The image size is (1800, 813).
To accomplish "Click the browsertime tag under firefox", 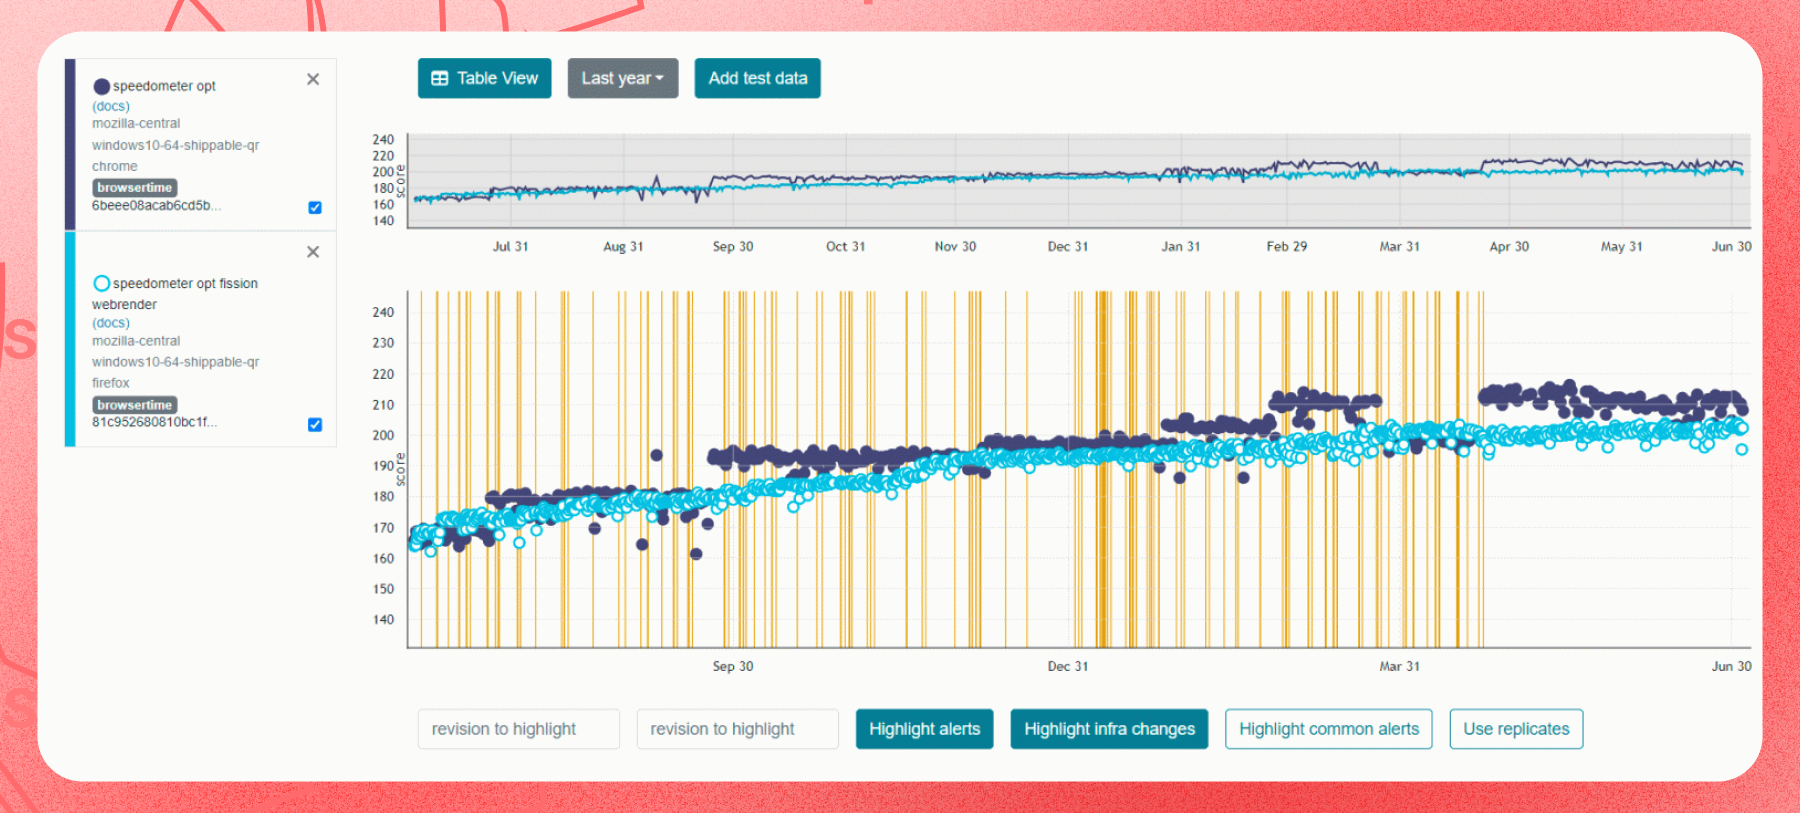I will (x=135, y=405).
